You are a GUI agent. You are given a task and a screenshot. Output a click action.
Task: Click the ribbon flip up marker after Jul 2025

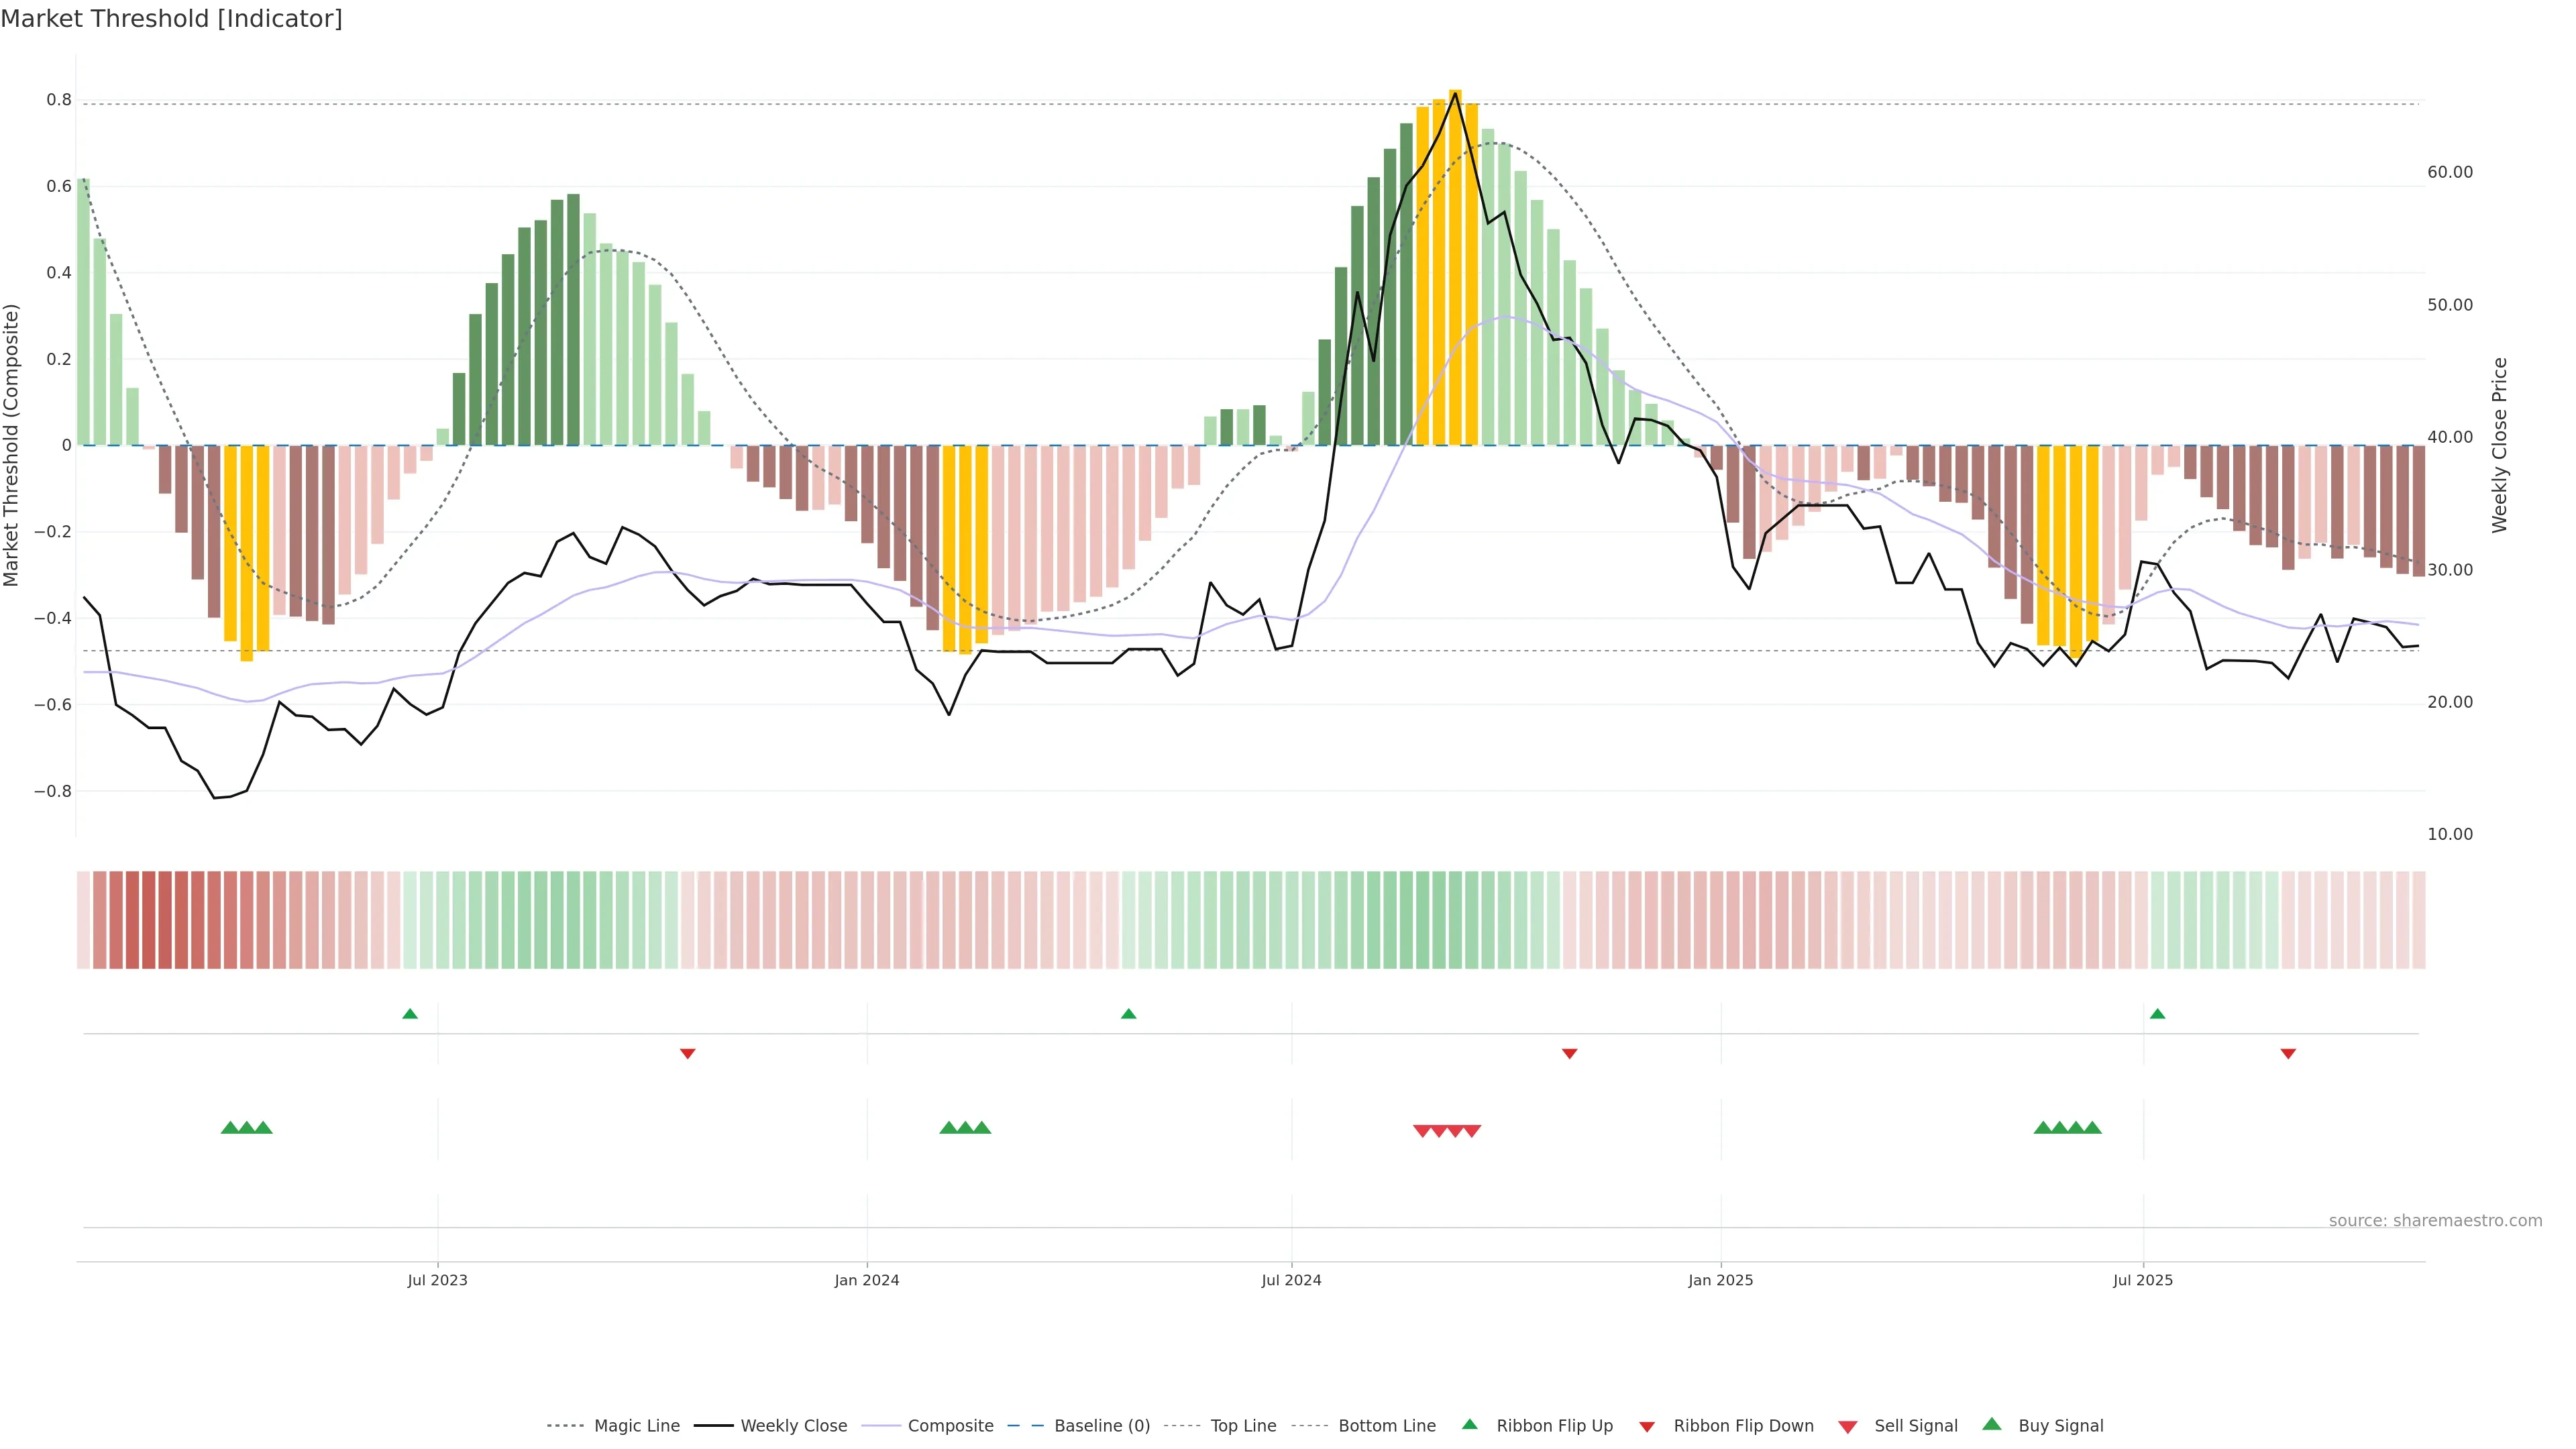tap(2157, 1014)
